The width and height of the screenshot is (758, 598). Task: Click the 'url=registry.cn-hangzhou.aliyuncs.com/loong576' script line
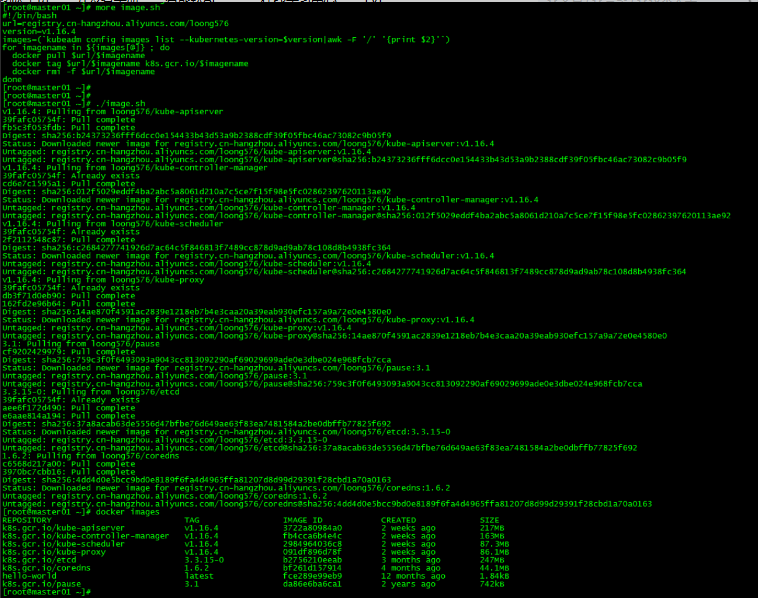point(116,24)
